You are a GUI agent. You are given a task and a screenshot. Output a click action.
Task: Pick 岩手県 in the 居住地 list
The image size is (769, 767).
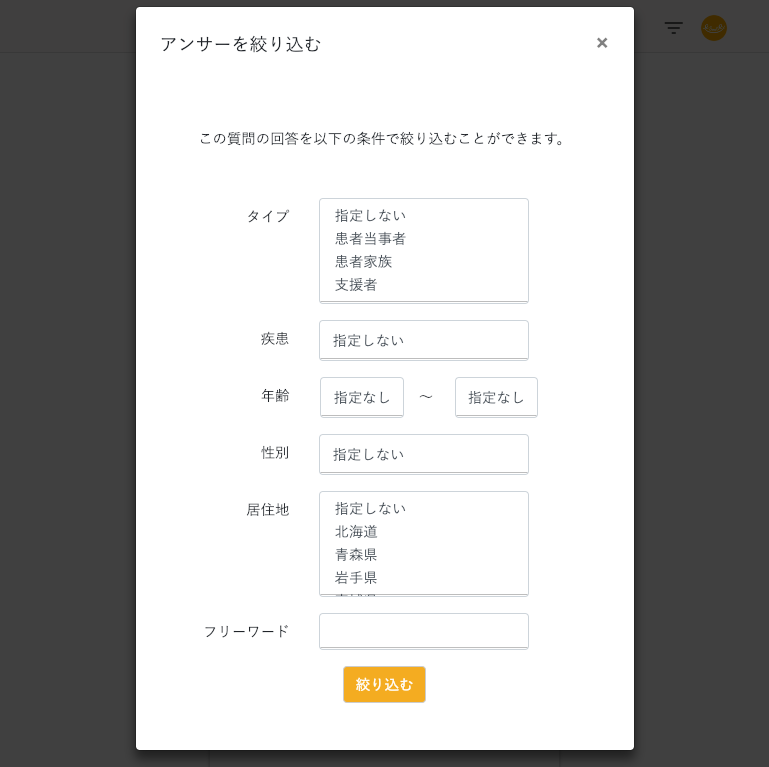pos(357,577)
